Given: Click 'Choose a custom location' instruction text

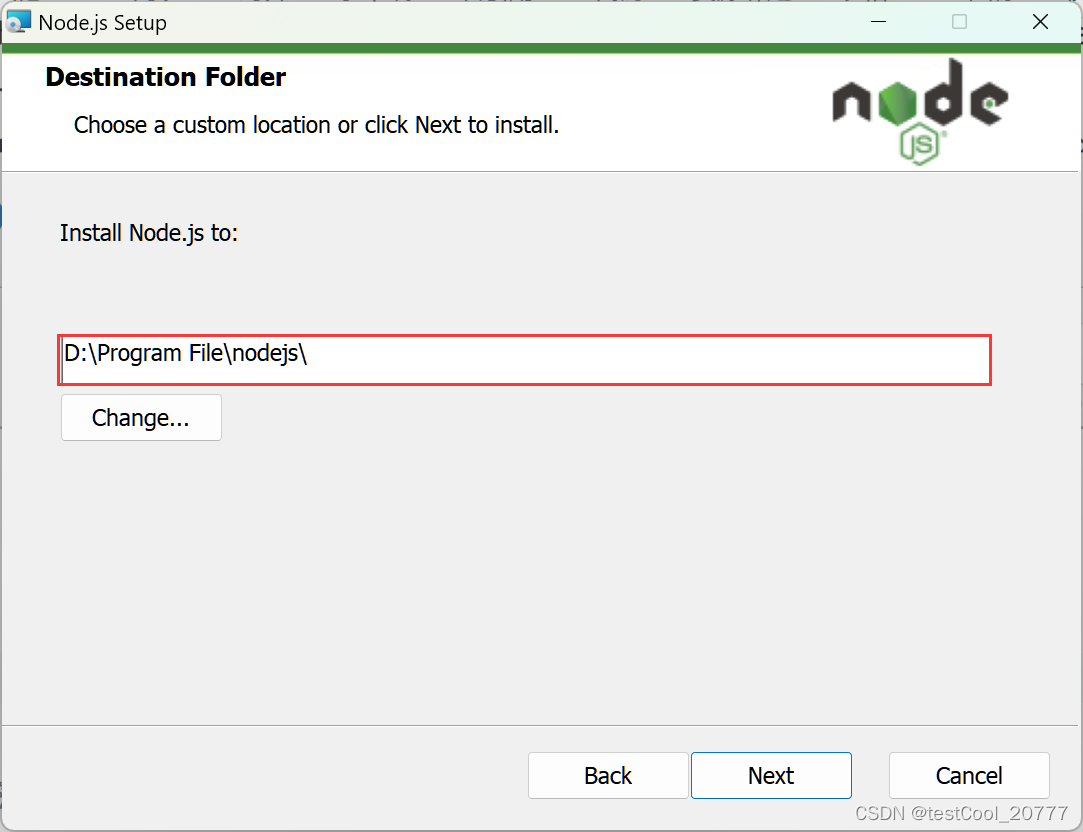Looking at the screenshot, I should coord(316,125).
